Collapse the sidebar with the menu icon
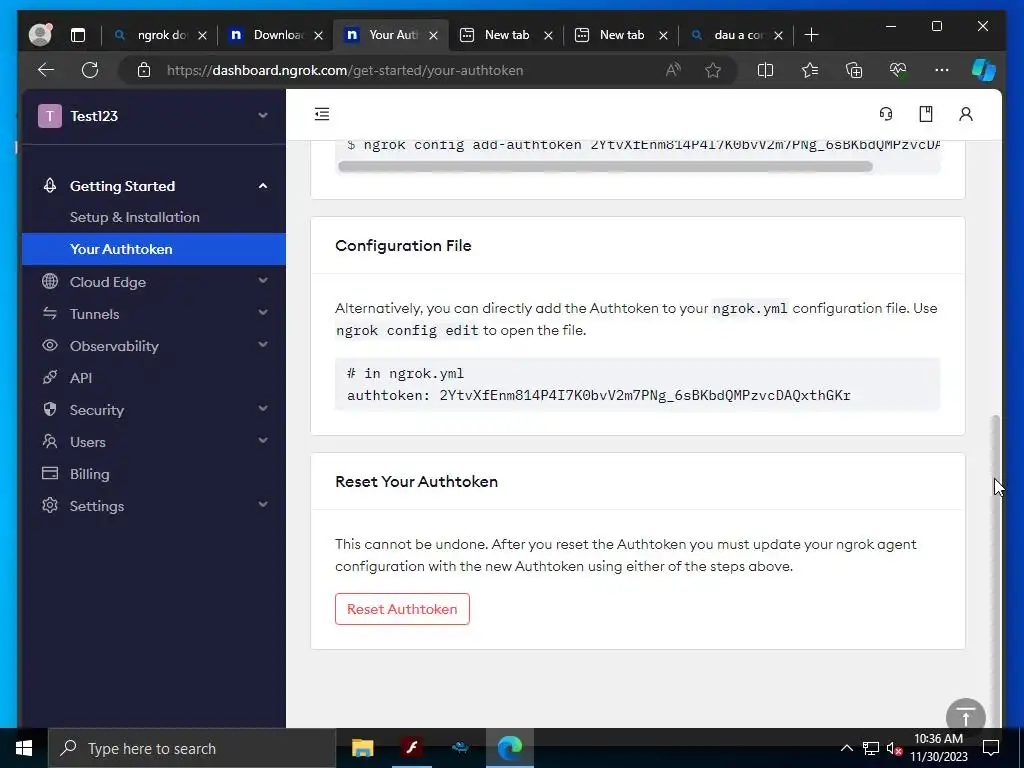The width and height of the screenshot is (1024, 768). coord(322,114)
